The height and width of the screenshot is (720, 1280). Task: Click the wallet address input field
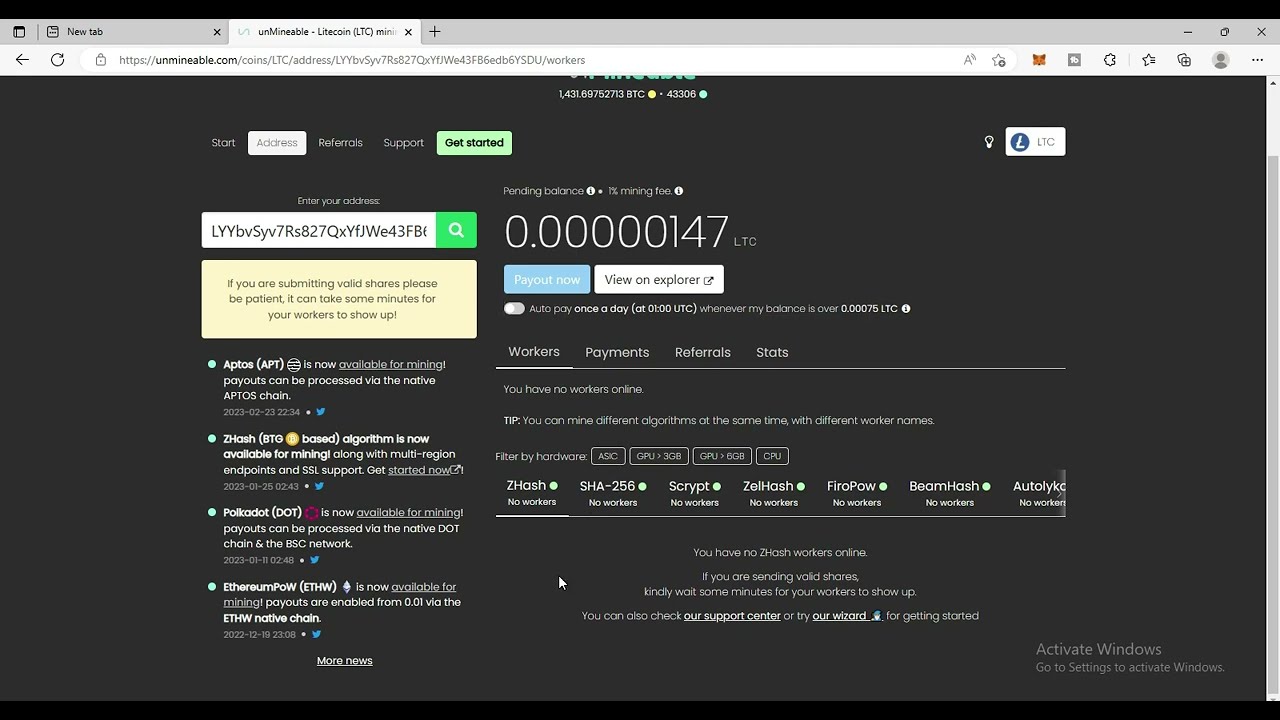point(319,230)
